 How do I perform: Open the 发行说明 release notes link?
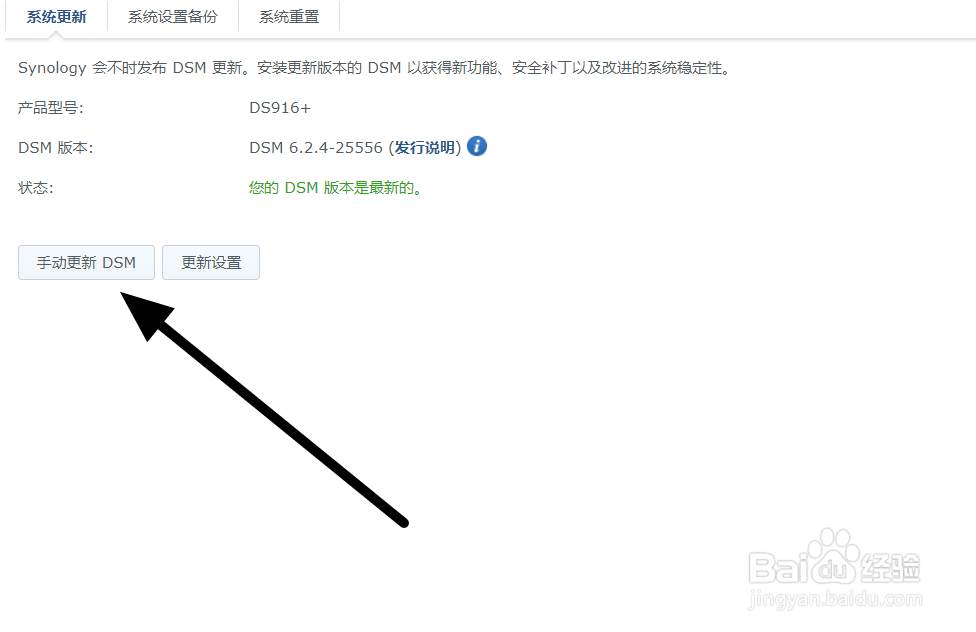coord(425,148)
